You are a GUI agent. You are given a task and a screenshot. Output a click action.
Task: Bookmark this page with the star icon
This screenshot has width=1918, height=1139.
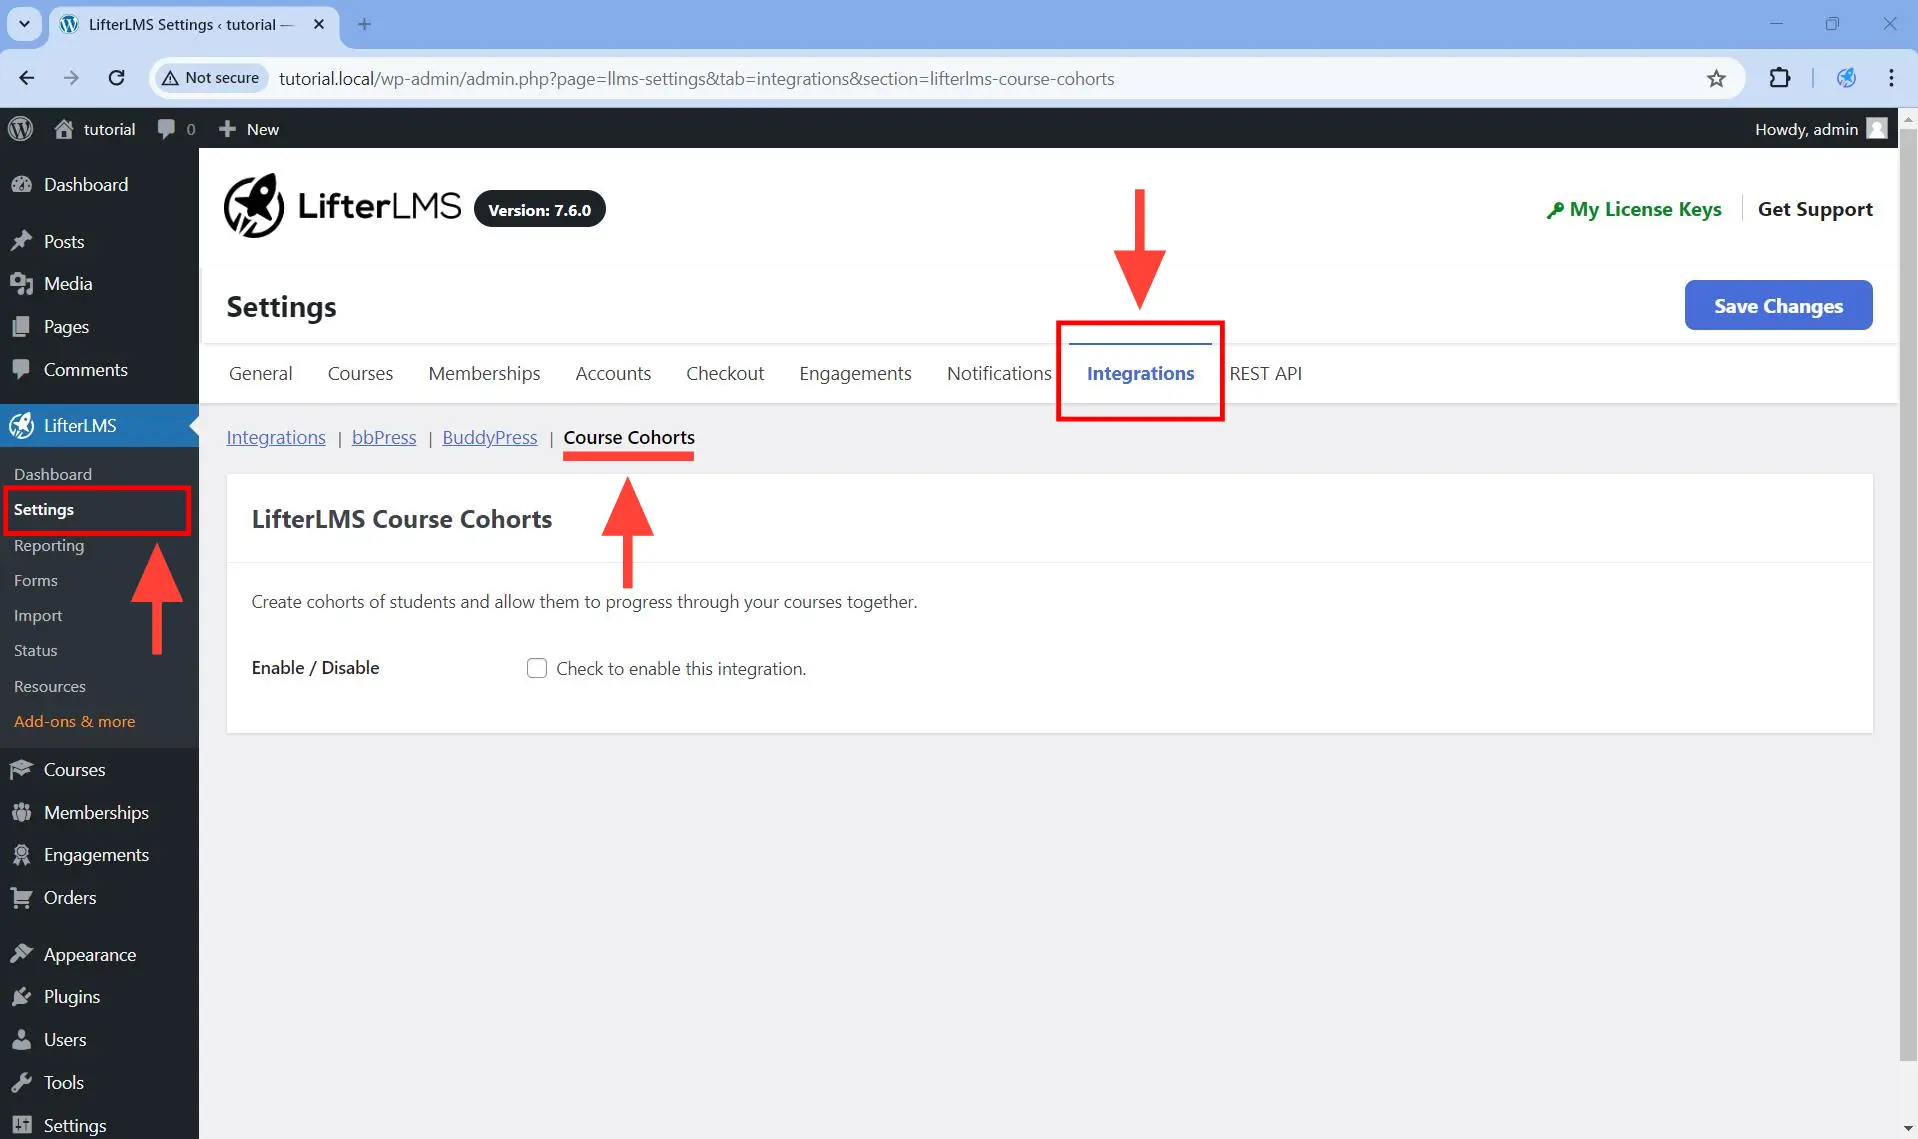point(1716,78)
